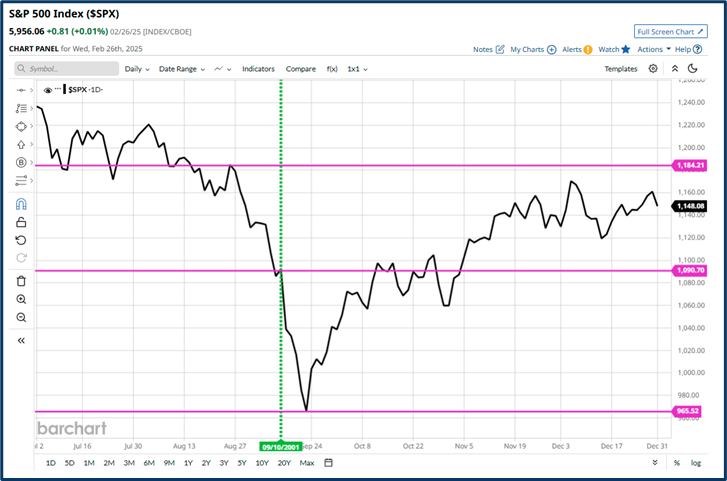
Task: Open the calendar date picker icon
Action: coord(329,463)
